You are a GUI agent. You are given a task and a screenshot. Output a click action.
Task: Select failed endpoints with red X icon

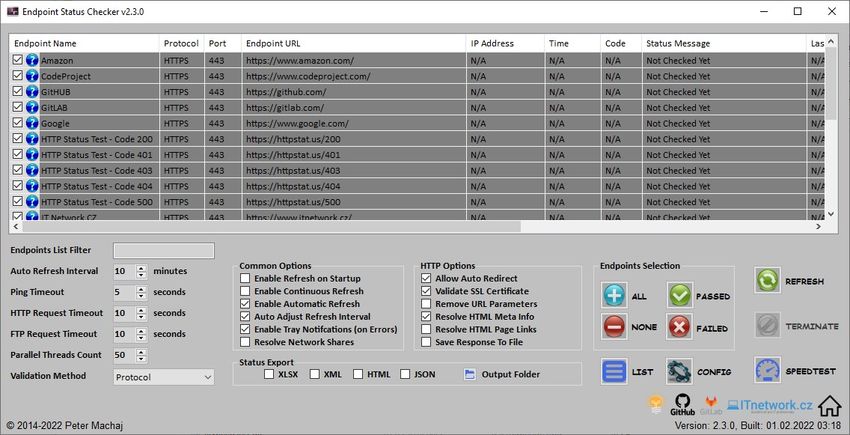pyautogui.click(x=679, y=327)
